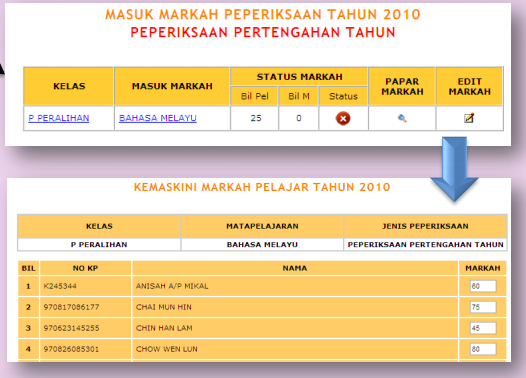Click the Bil M value 0
The width and height of the screenshot is (526, 378).
click(299, 118)
